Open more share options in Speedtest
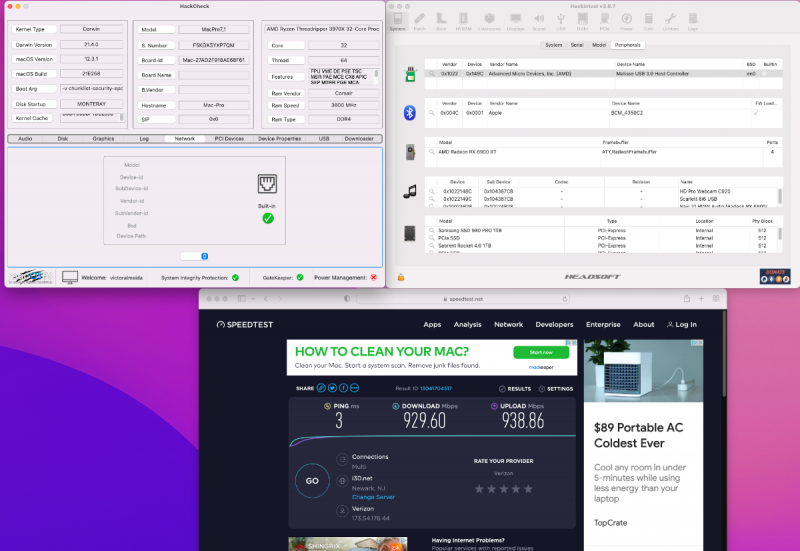Image resolution: width=800 pixels, height=551 pixels. pos(355,388)
